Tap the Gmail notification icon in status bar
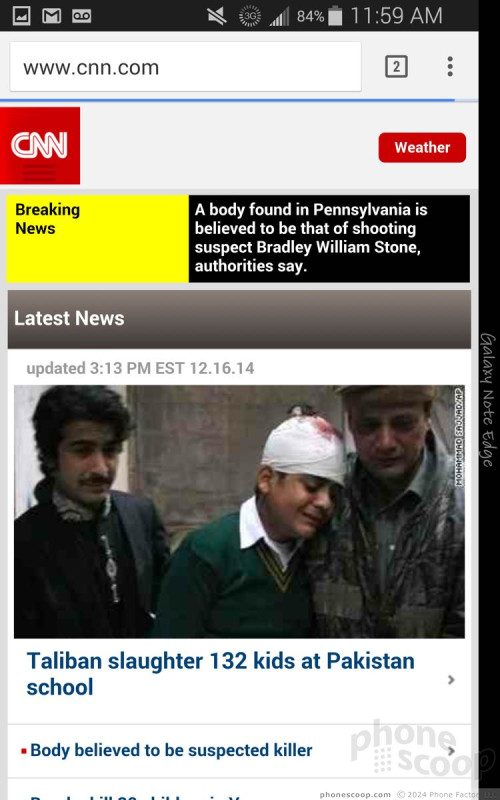Image resolution: width=500 pixels, height=800 pixels. coord(52,16)
